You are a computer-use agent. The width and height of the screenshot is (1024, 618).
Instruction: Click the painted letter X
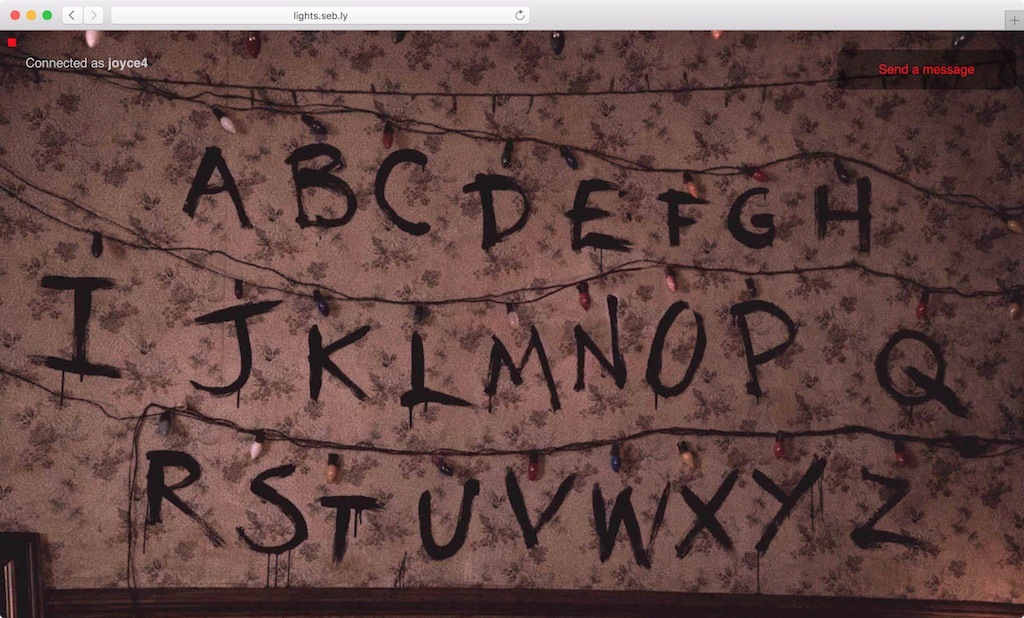[x=707, y=514]
